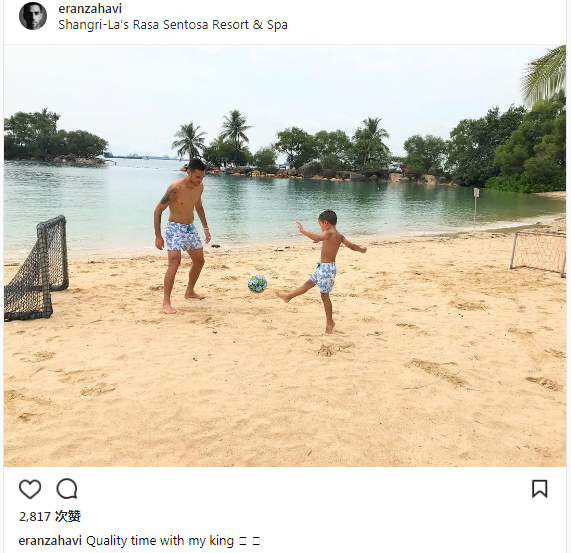
Task: Click the twin palm trees in the photo
Action: pyautogui.click(x=213, y=138)
